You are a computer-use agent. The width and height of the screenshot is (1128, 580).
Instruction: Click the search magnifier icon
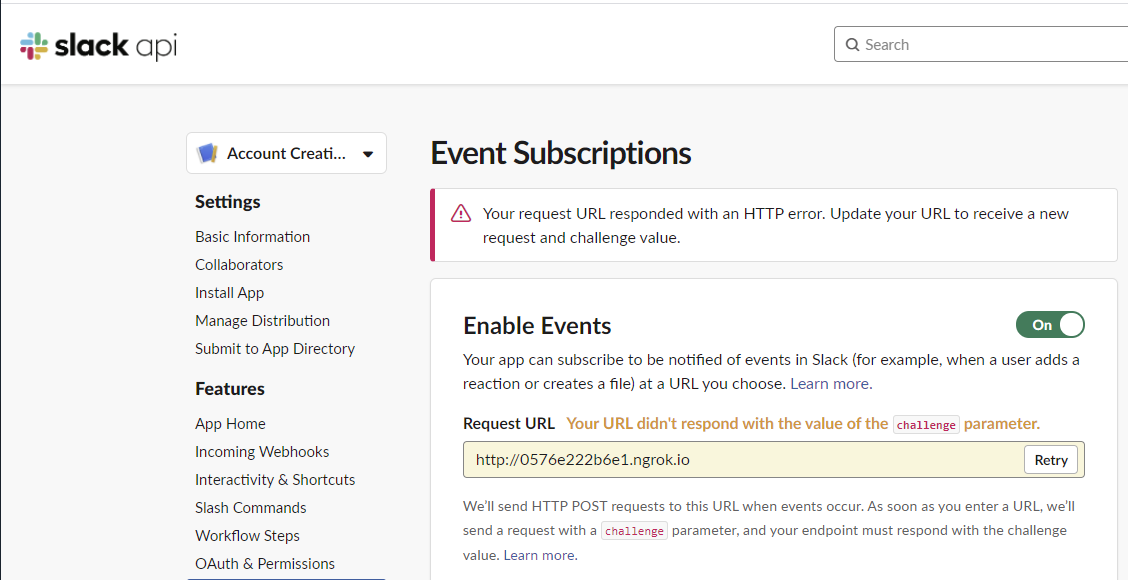(852, 44)
